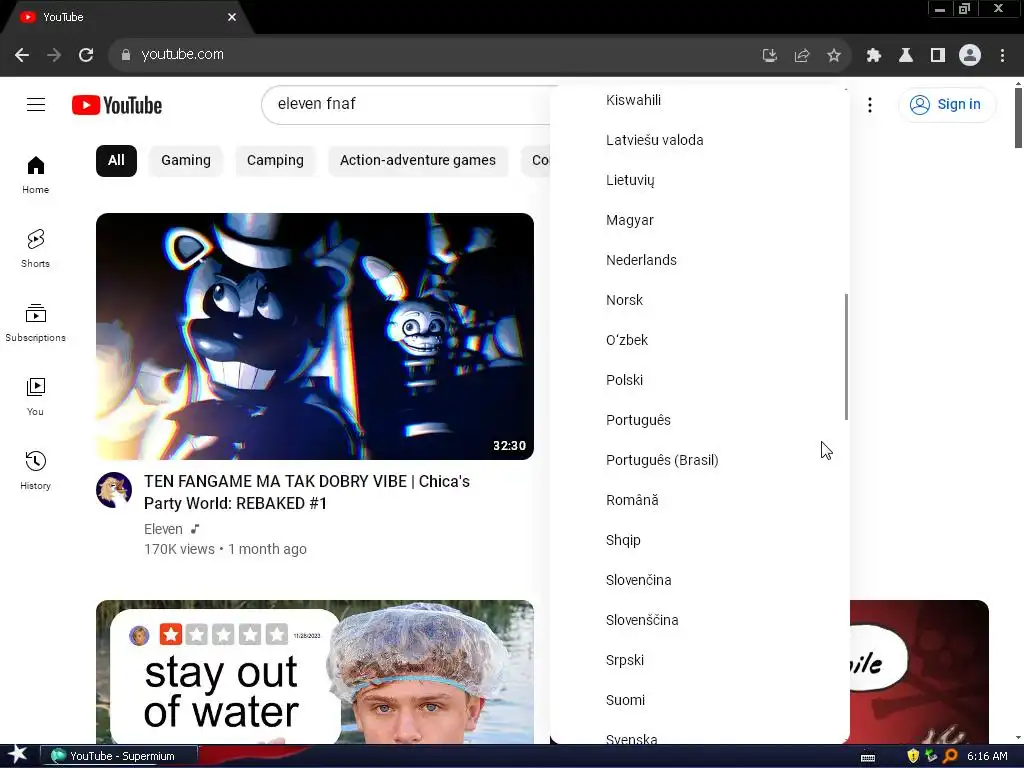The height and width of the screenshot is (768, 1024).
Task: Select the Gaming filter chip
Action: click(x=186, y=161)
